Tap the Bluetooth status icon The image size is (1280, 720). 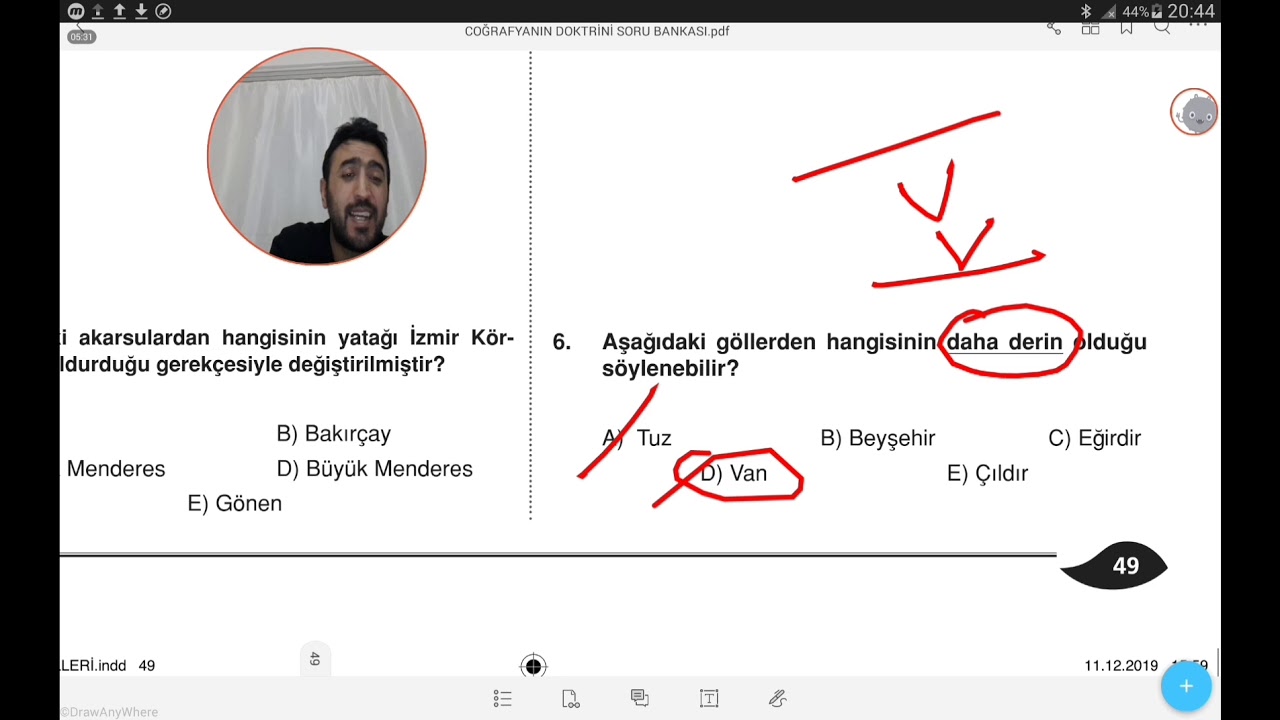1086,12
